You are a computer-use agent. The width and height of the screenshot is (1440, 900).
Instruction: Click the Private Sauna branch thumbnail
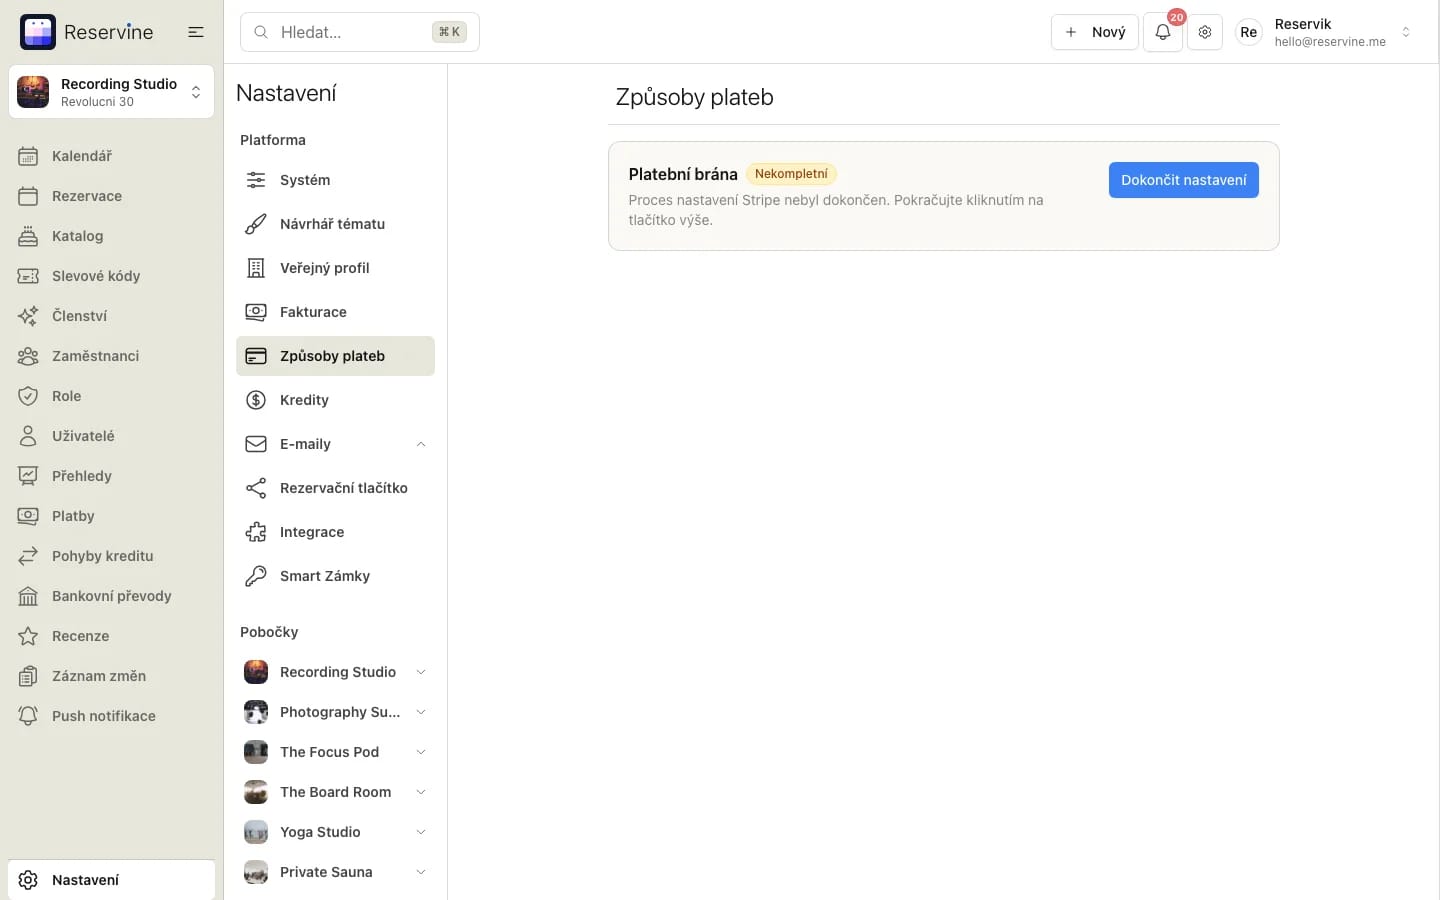(256, 872)
